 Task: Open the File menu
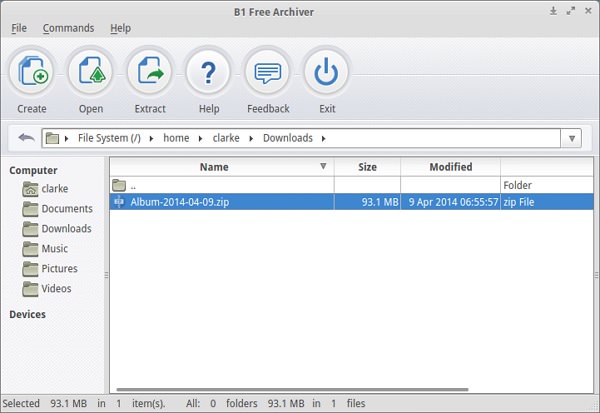point(19,28)
